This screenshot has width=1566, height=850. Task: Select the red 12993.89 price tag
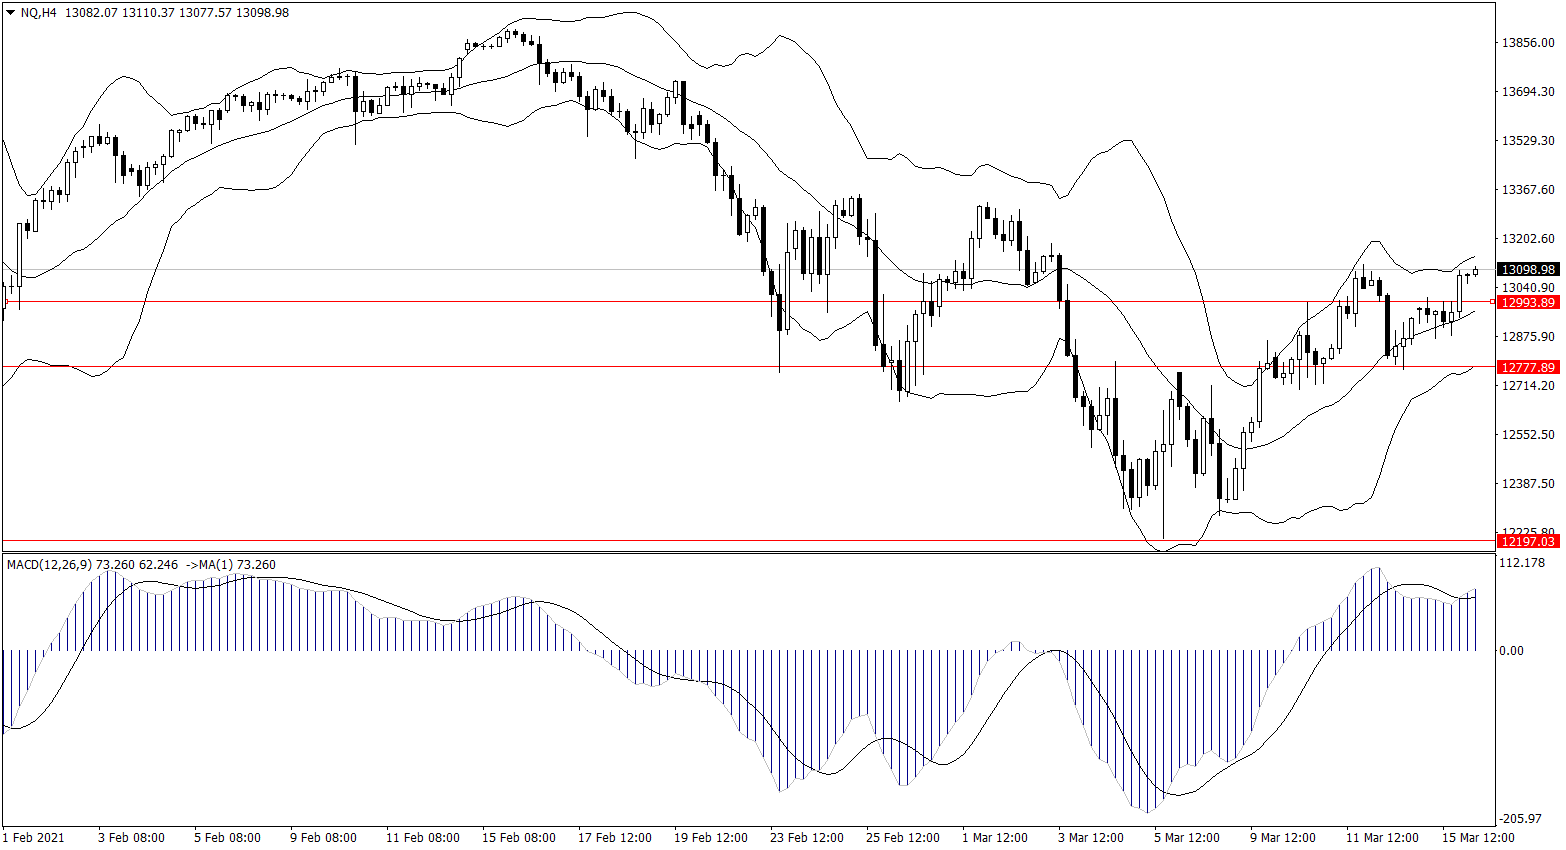coord(1528,302)
